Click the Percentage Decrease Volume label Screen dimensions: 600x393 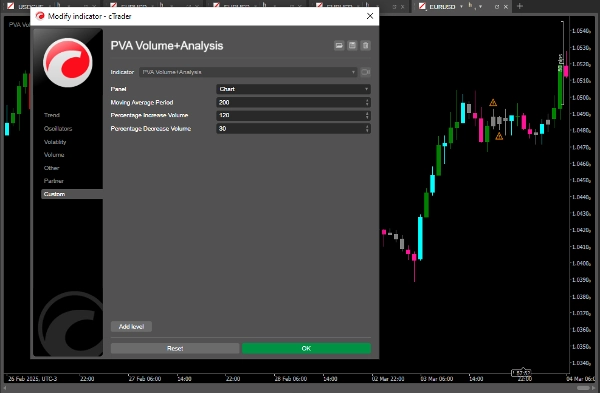pos(151,129)
